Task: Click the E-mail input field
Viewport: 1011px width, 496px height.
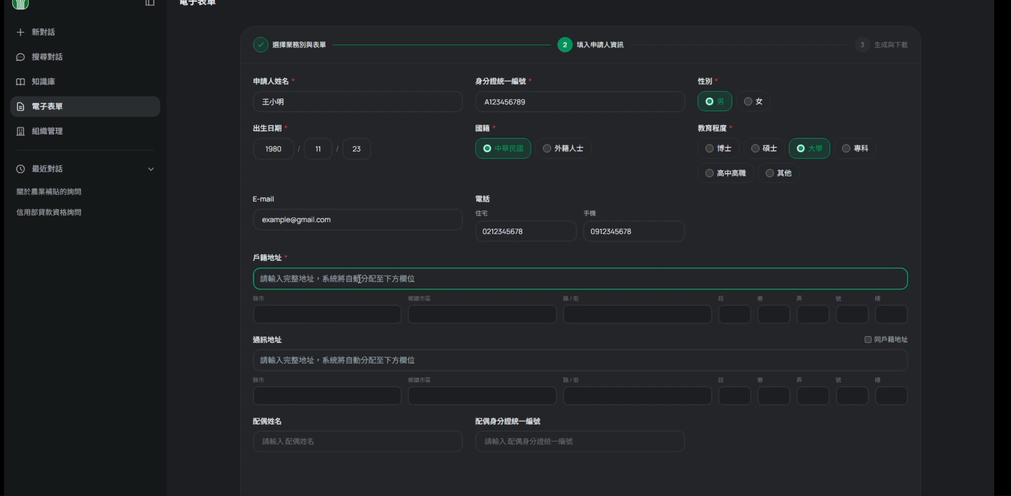Action: pyautogui.click(x=358, y=220)
